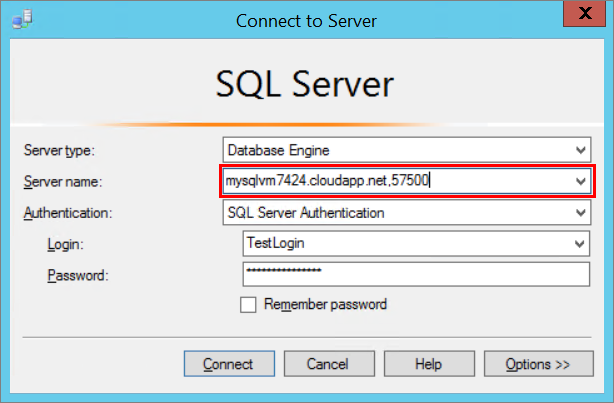Click the TestLogin login field
This screenshot has height=403, width=614.
point(405,244)
